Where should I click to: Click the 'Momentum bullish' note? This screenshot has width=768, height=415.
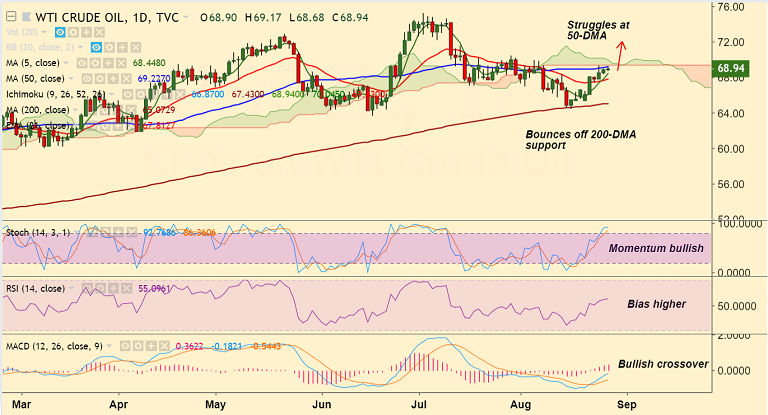pos(656,248)
